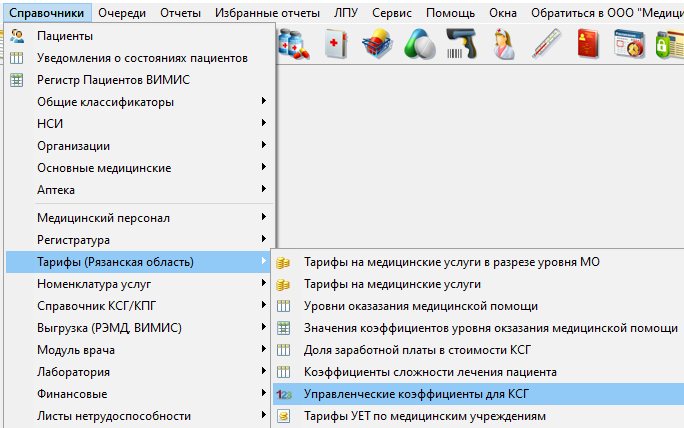Viewport: 684px width, 428px height.
Task: Expand the Медицинский персонал submenu arrow
Action: pos(263,216)
